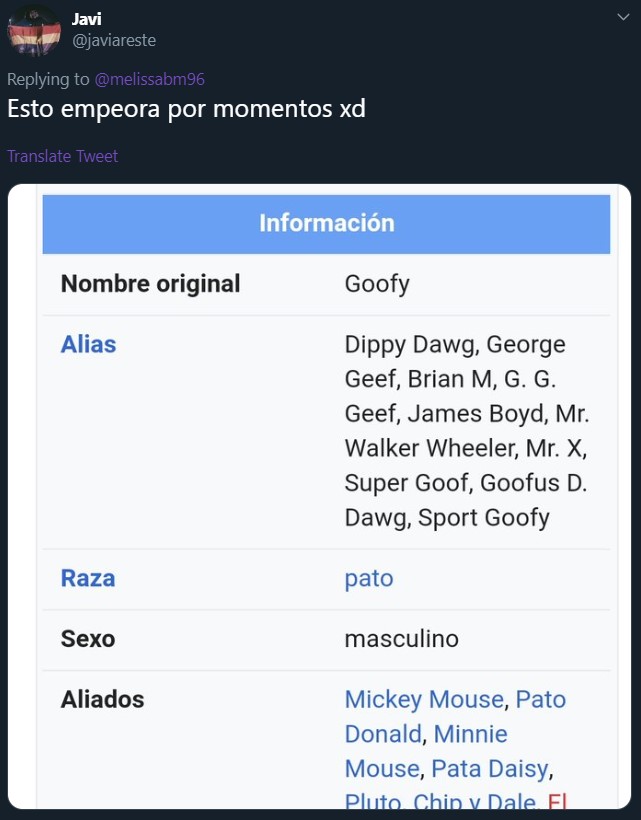Open Mickey Mouse ally link

coord(424,700)
